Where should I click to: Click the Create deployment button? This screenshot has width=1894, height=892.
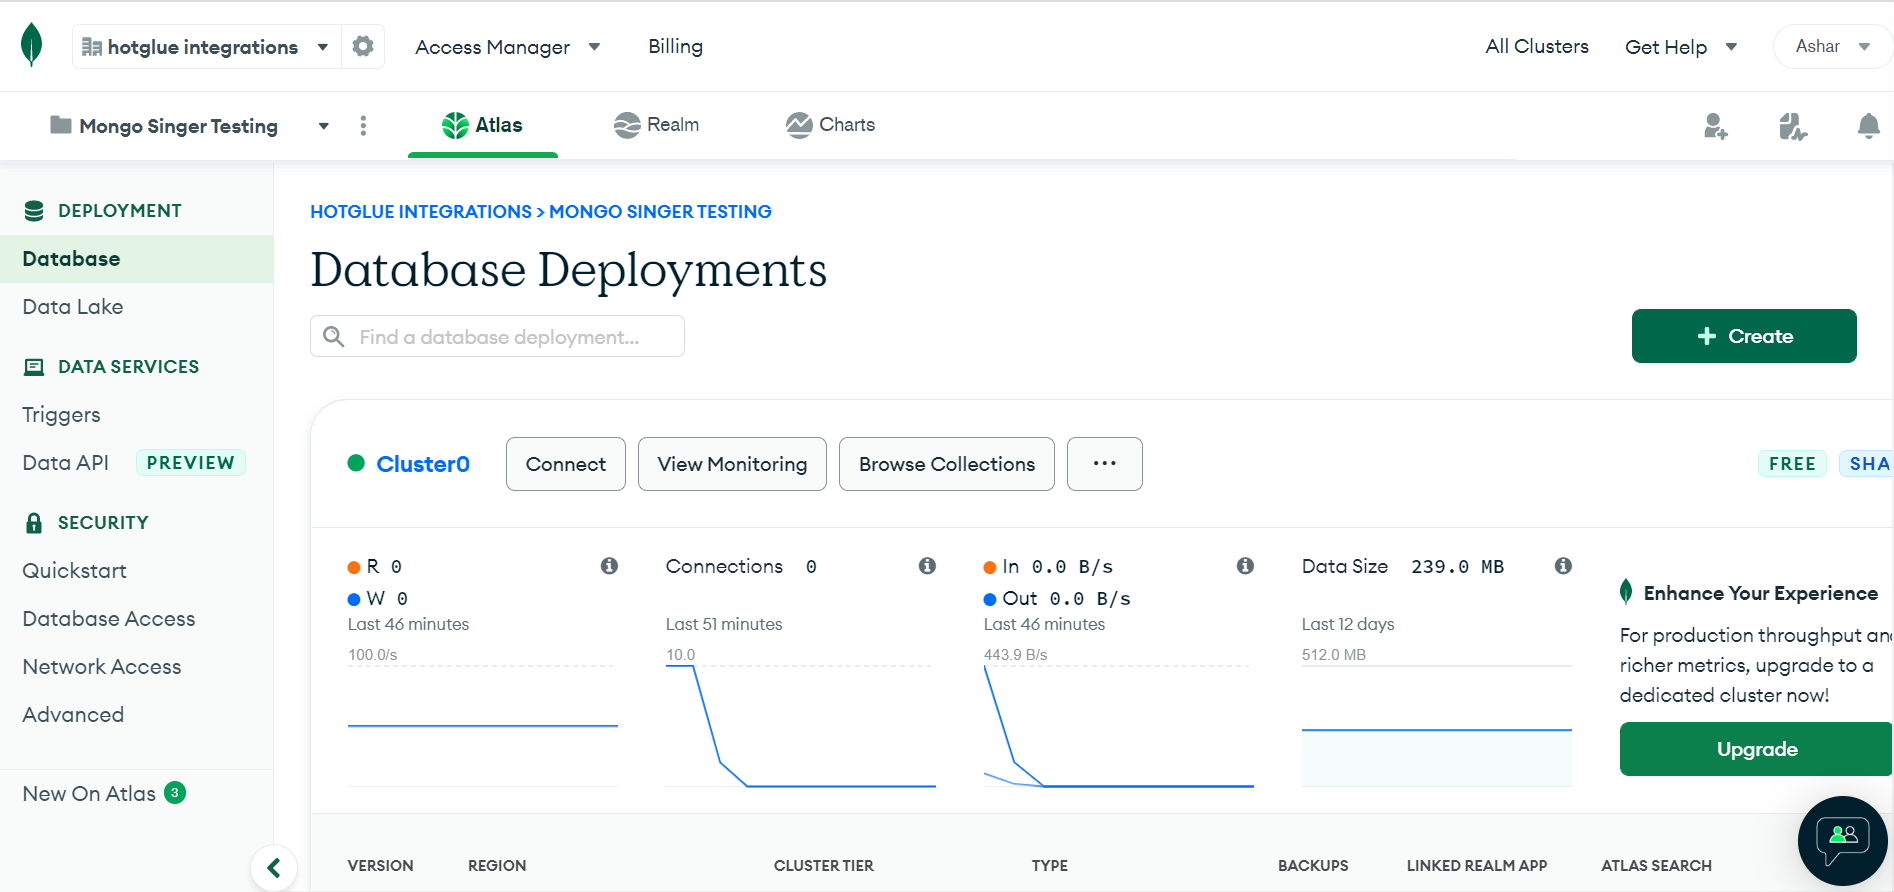[x=1743, y=336]
